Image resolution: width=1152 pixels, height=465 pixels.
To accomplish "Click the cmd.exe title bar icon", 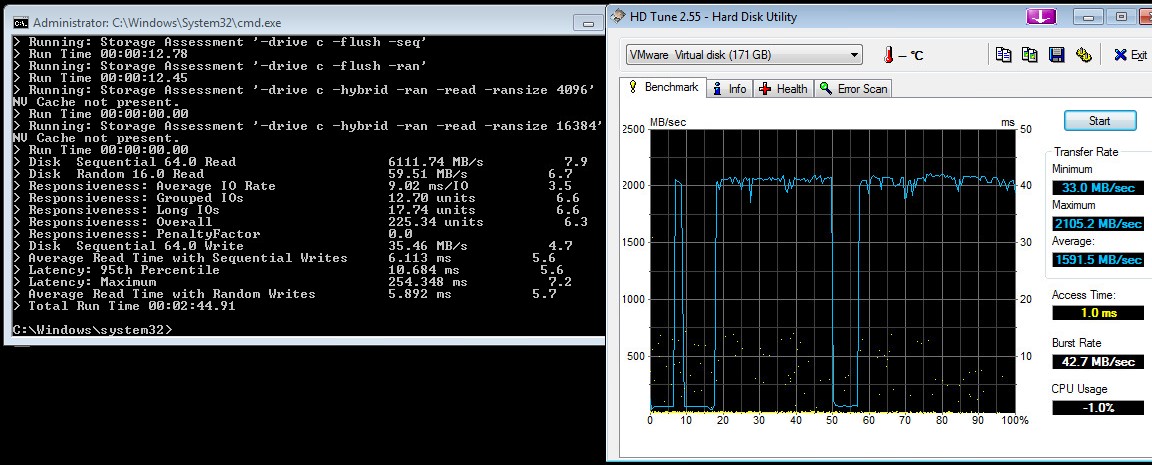I will coord(21,23).
